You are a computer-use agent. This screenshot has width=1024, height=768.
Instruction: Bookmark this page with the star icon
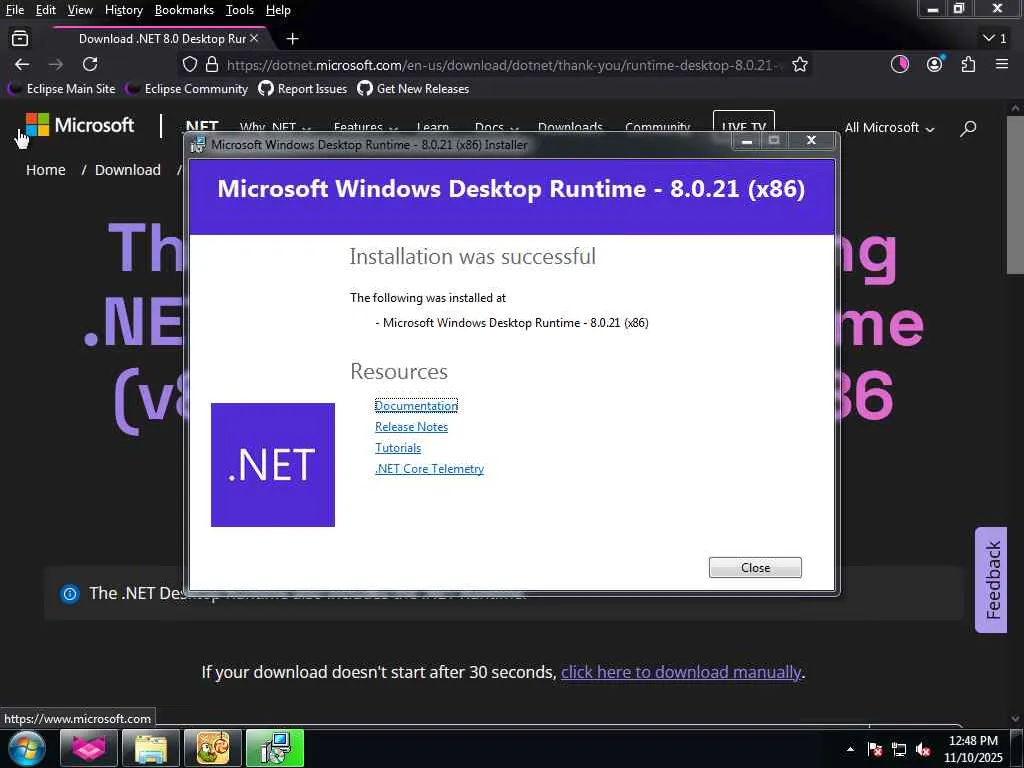(800, 64)
